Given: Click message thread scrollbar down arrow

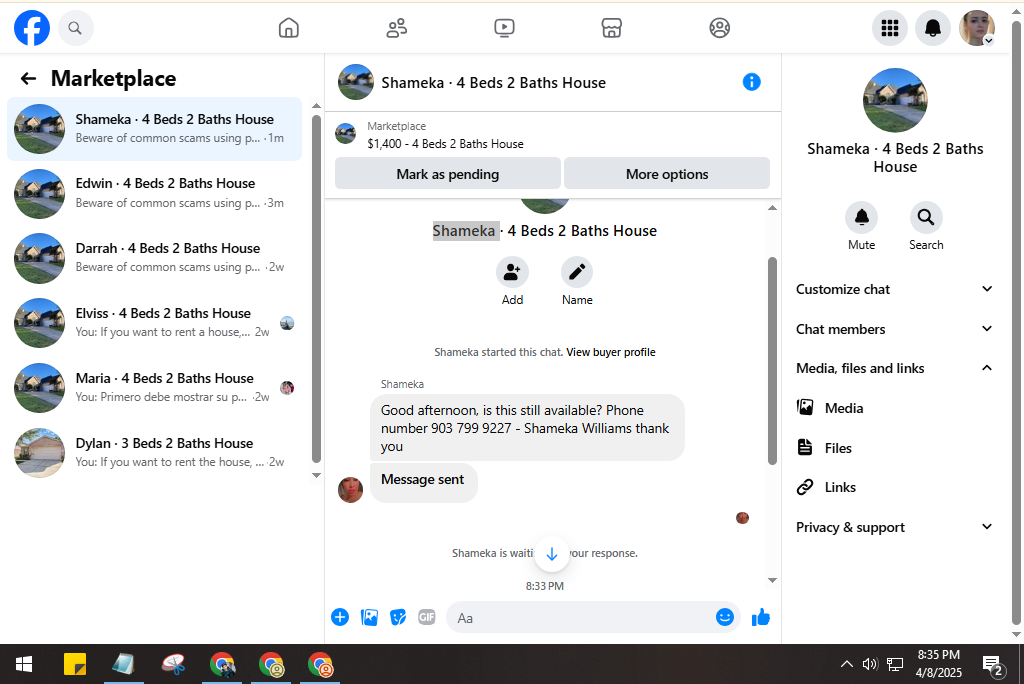Looking at the screenshot, I should click(x=772, y=580).
